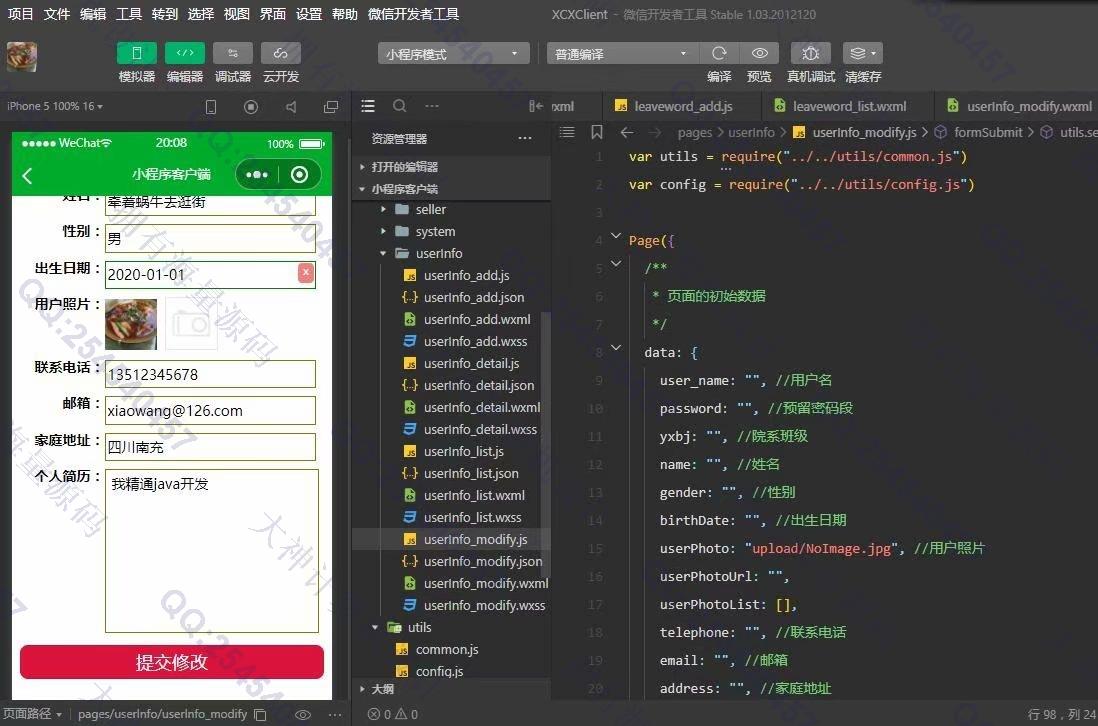The image size is (1098, 726).
Task: Click the real device debugging icon
Action: (x=810, y=54)
